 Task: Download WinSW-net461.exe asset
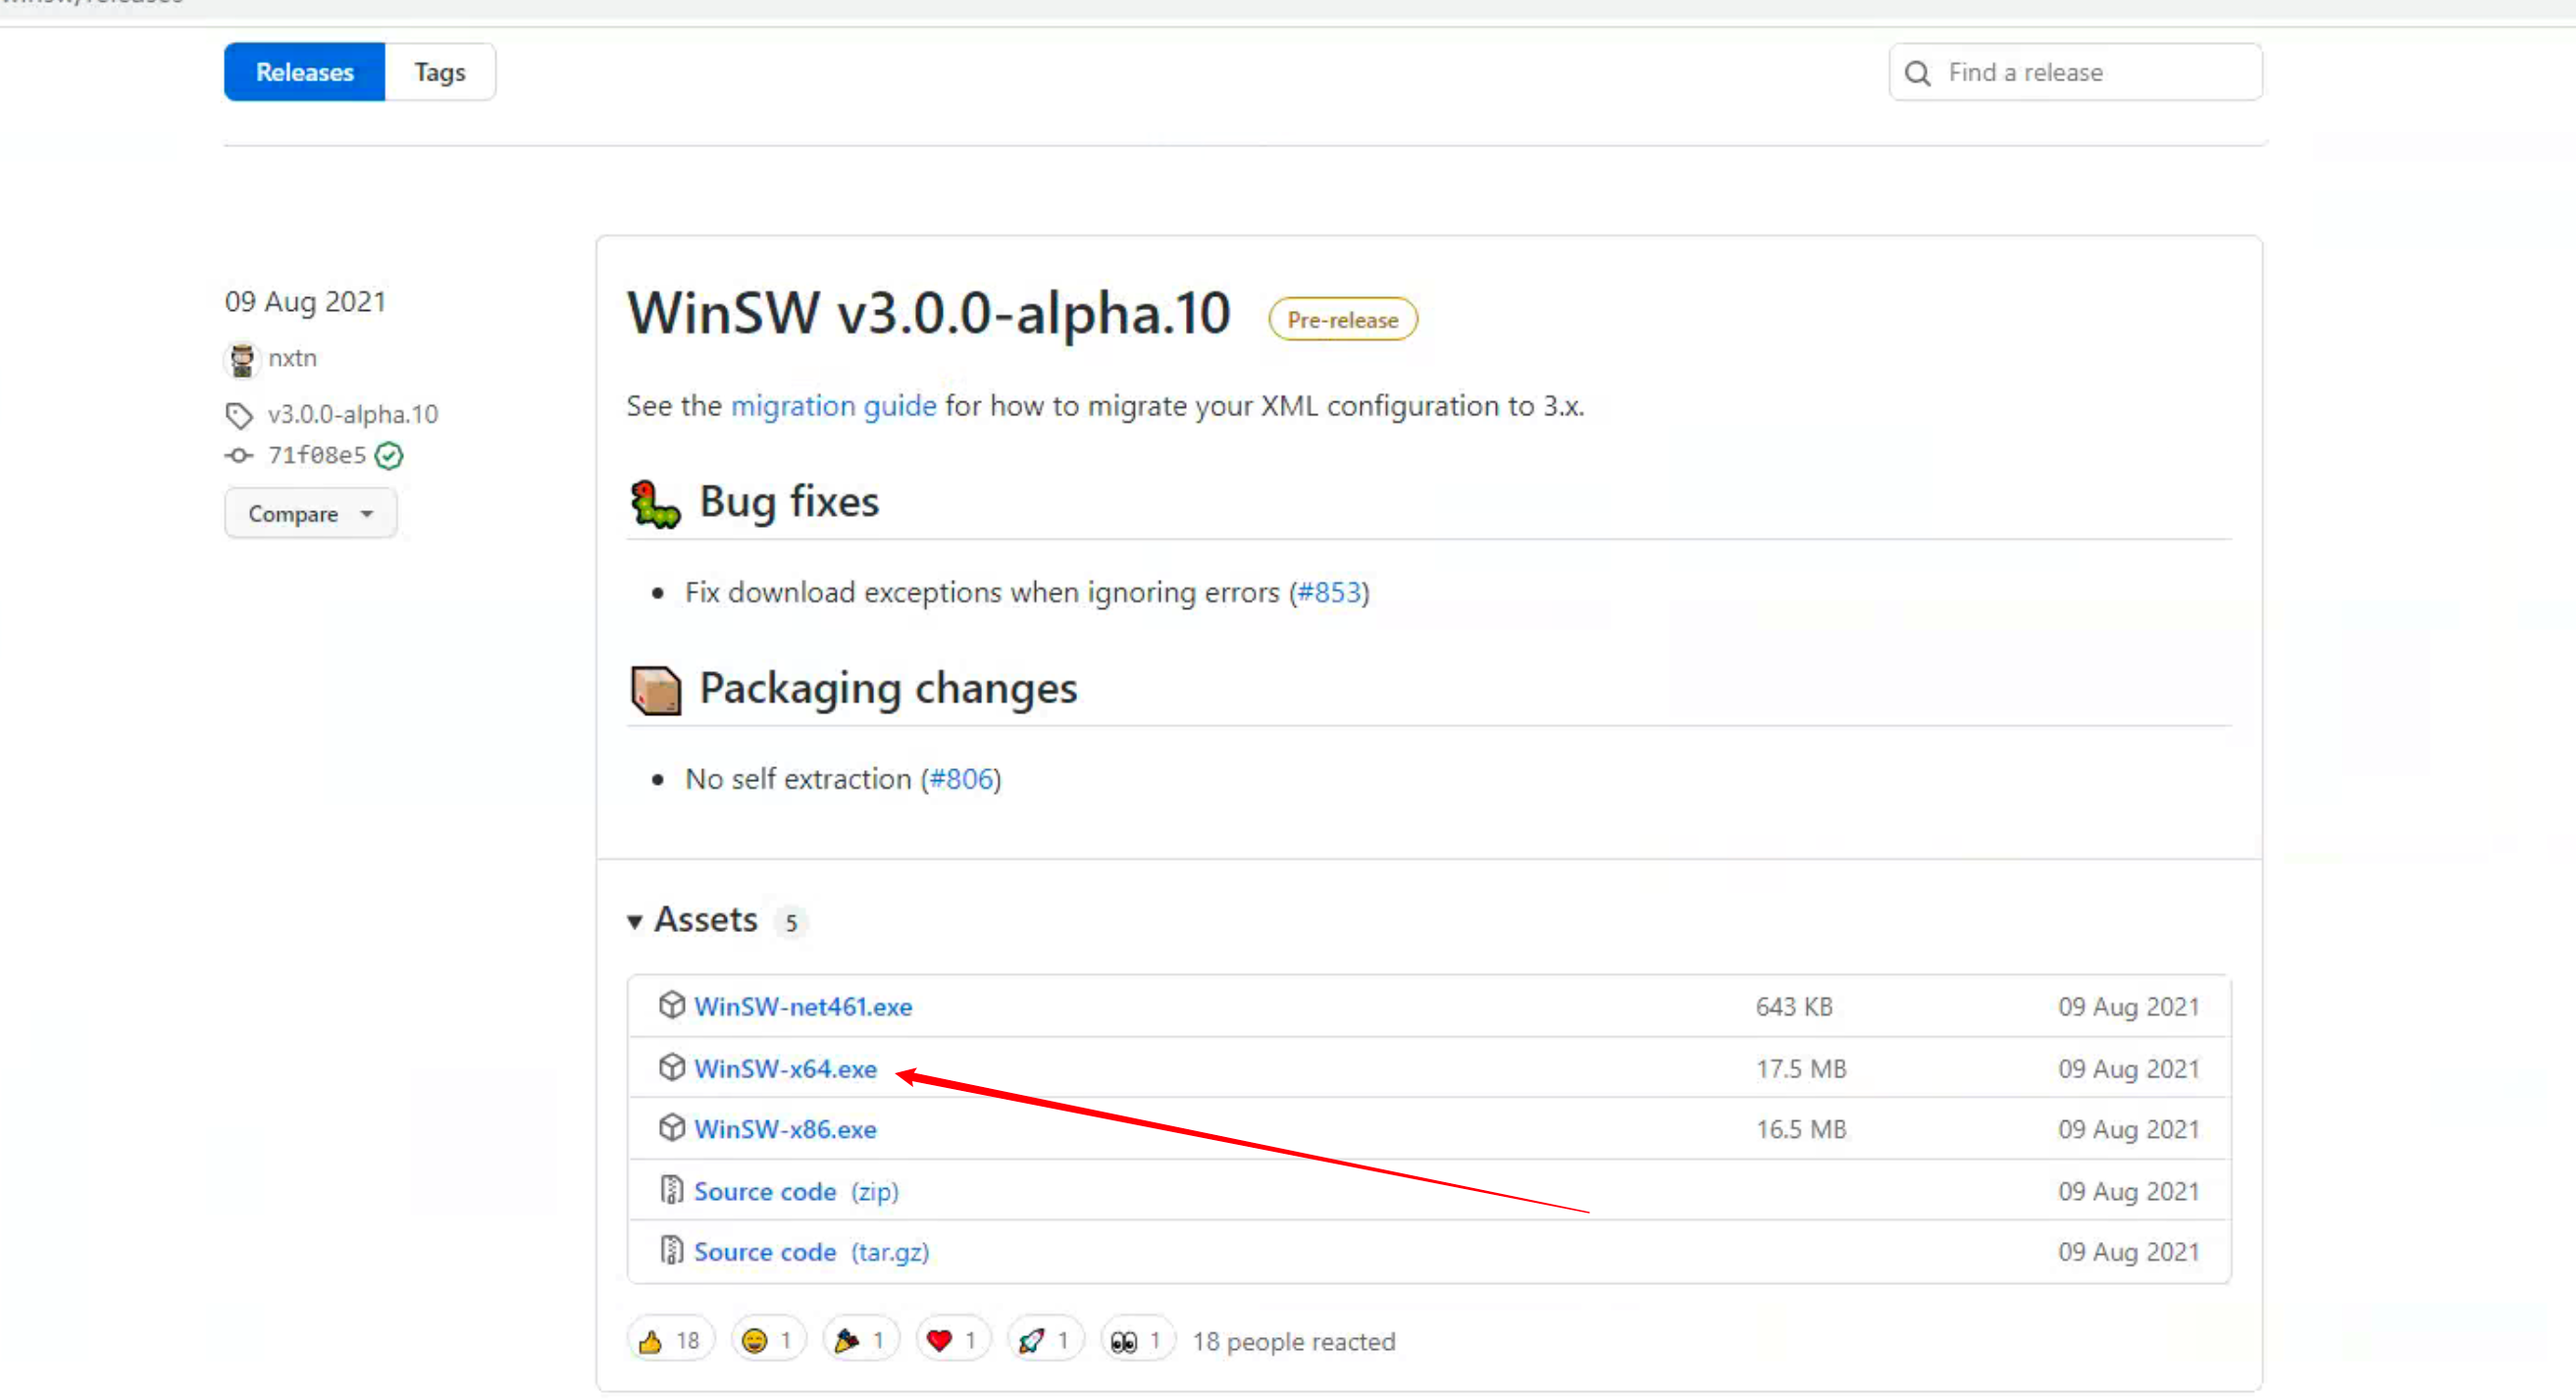802,1006
